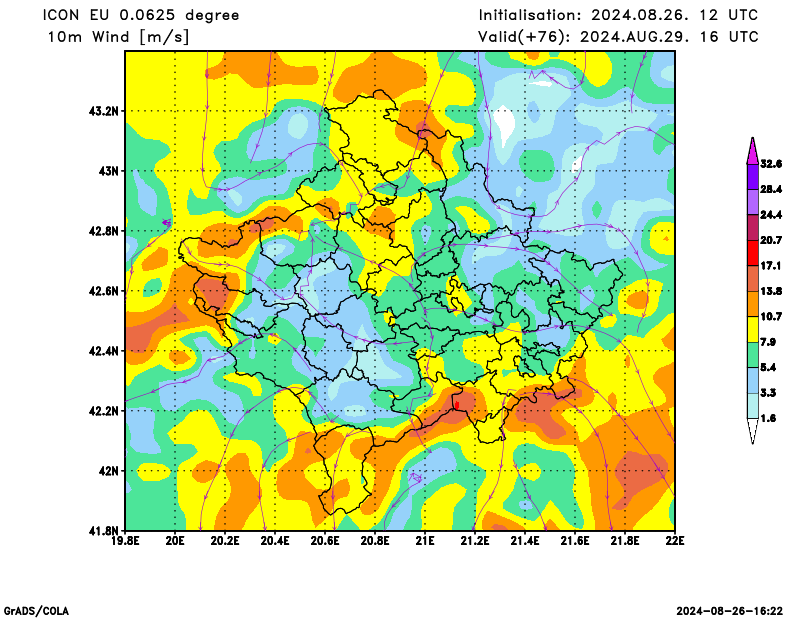Image resolution: width=800 pixels, height=618 pixels.
Task: Click the 21.4E longitude label
Action: pyautogui.click(x=525, y=541)
